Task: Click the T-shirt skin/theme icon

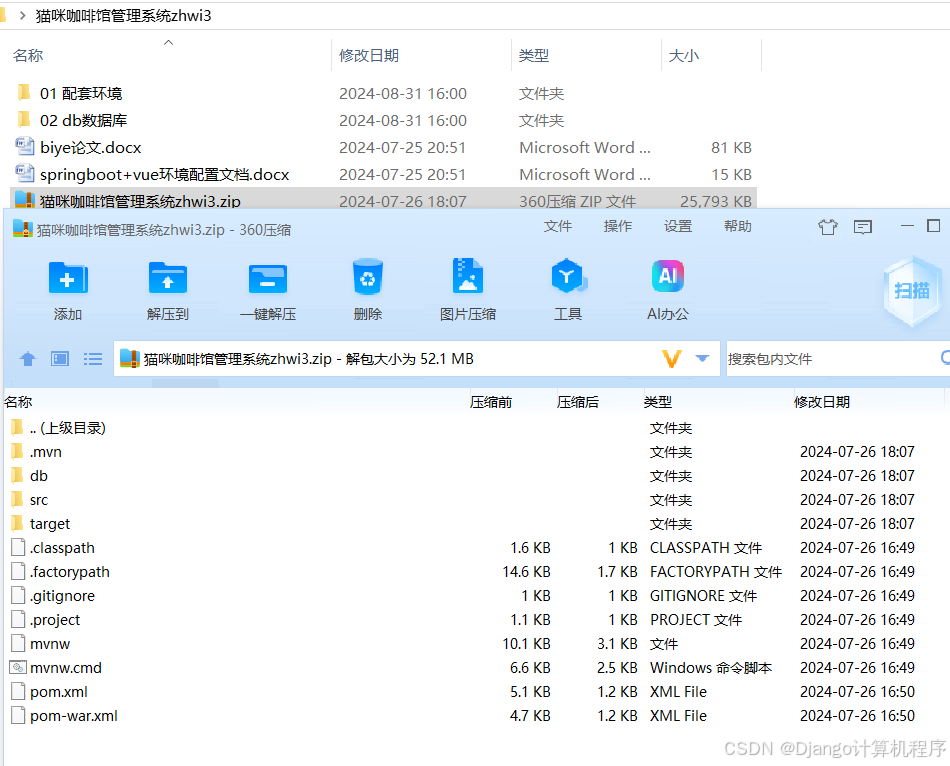Action: point(827,227)
